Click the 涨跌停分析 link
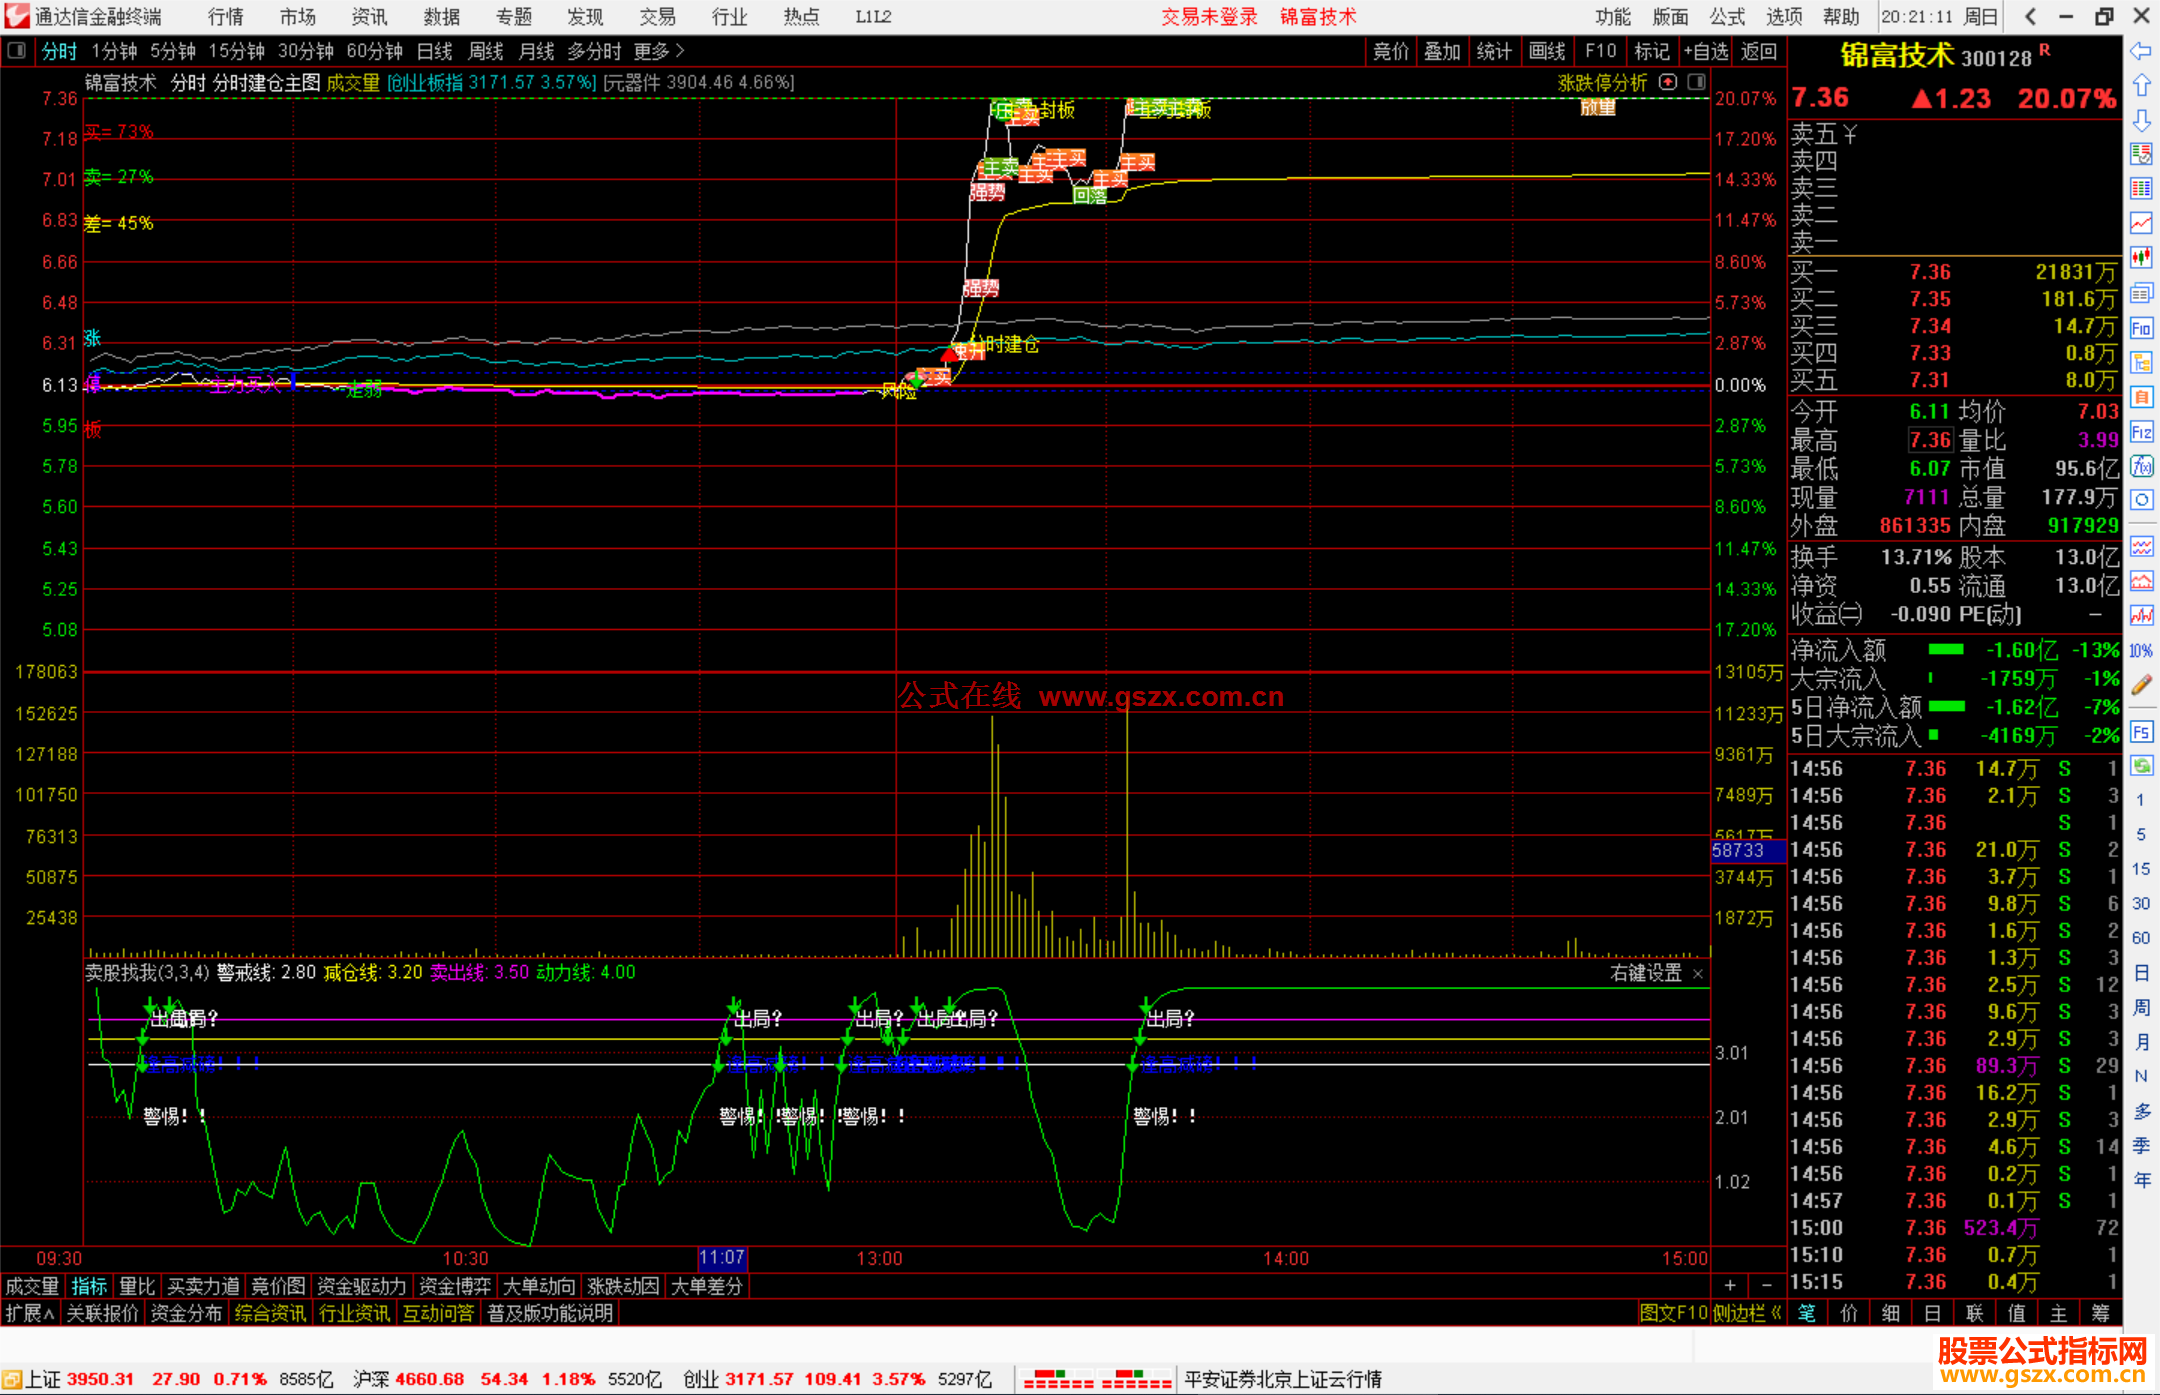This screenshot has height=1395, width=2160. (1601, 83)
